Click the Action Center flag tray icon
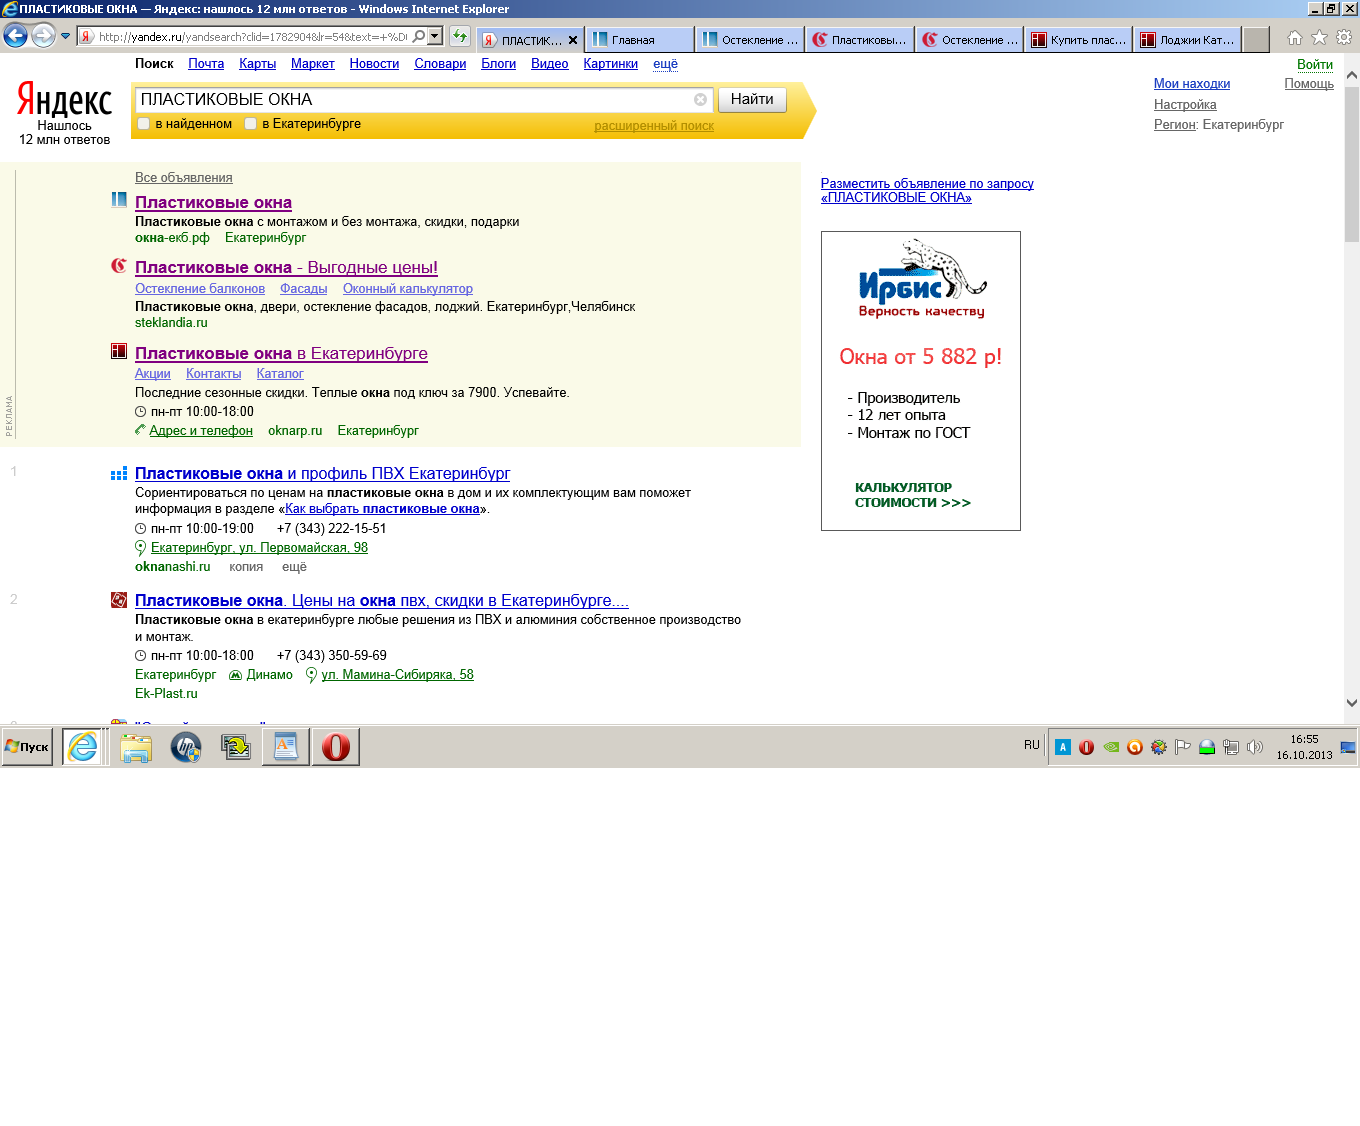This screenshot has width=1360, height=1126. tap(1183, 747)
